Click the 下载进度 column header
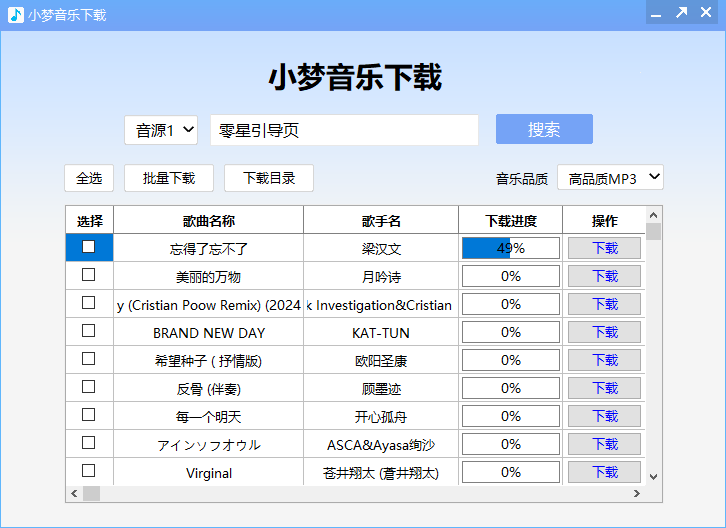This screenshot has height=528, width=726. 510,221
